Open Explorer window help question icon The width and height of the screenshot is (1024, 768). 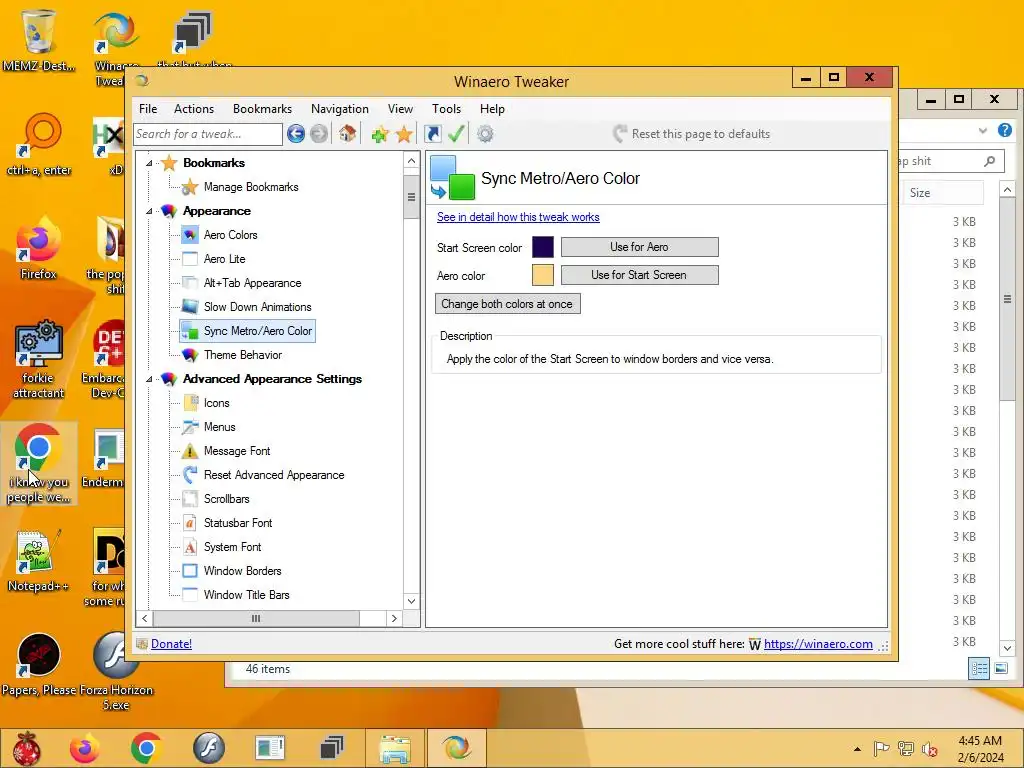coord(1005,130)
